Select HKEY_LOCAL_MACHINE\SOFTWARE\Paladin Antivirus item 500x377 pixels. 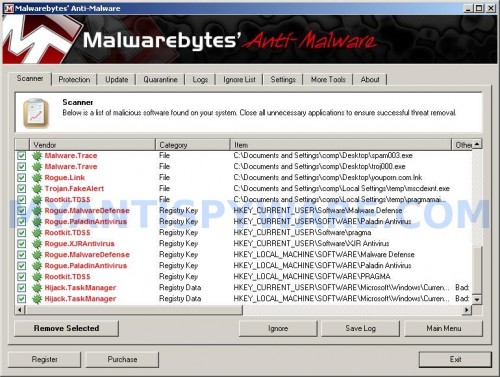click(322, 266)
